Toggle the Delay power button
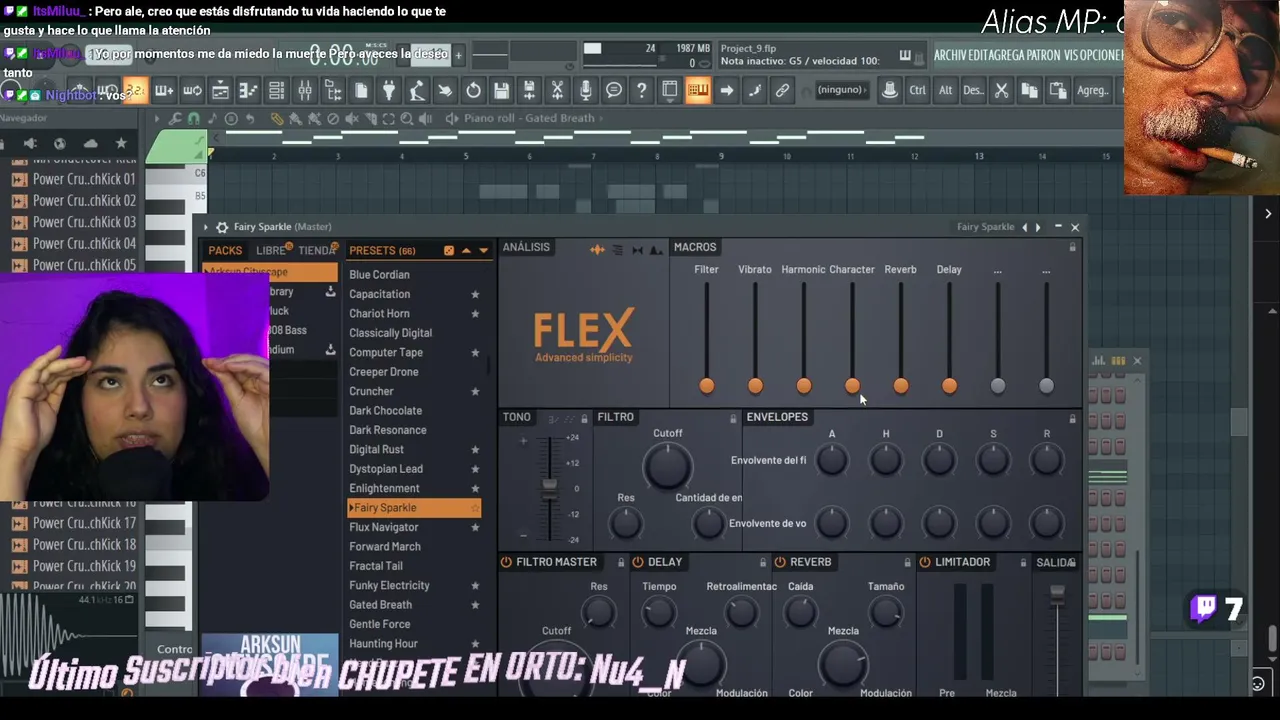1280x720 pixels. click(x=637, y=562)
